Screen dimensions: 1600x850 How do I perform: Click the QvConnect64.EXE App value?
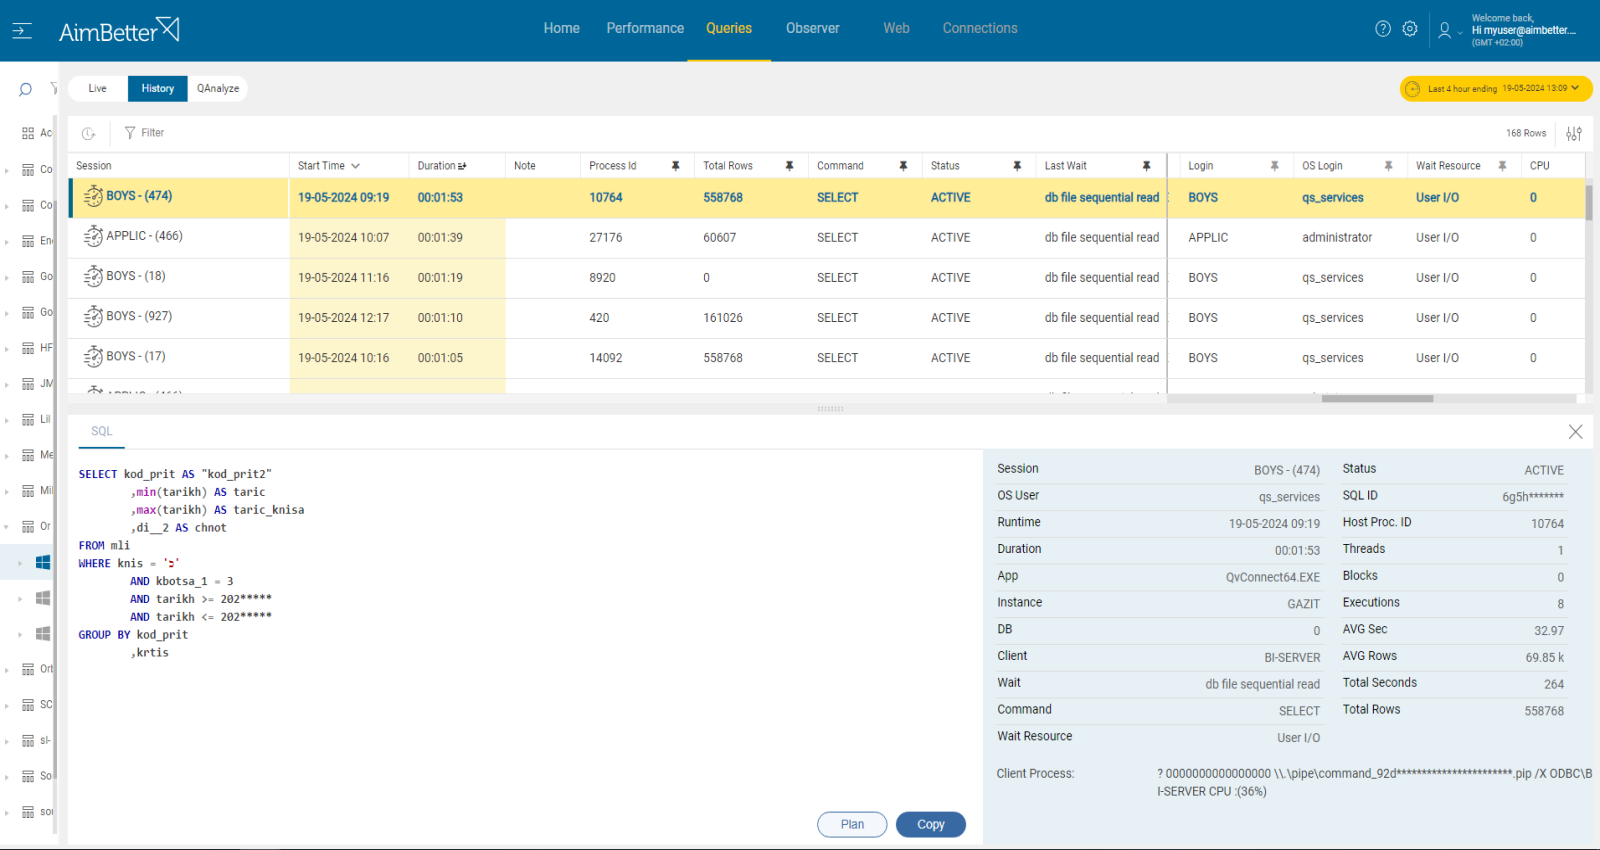coord(1273,578)
